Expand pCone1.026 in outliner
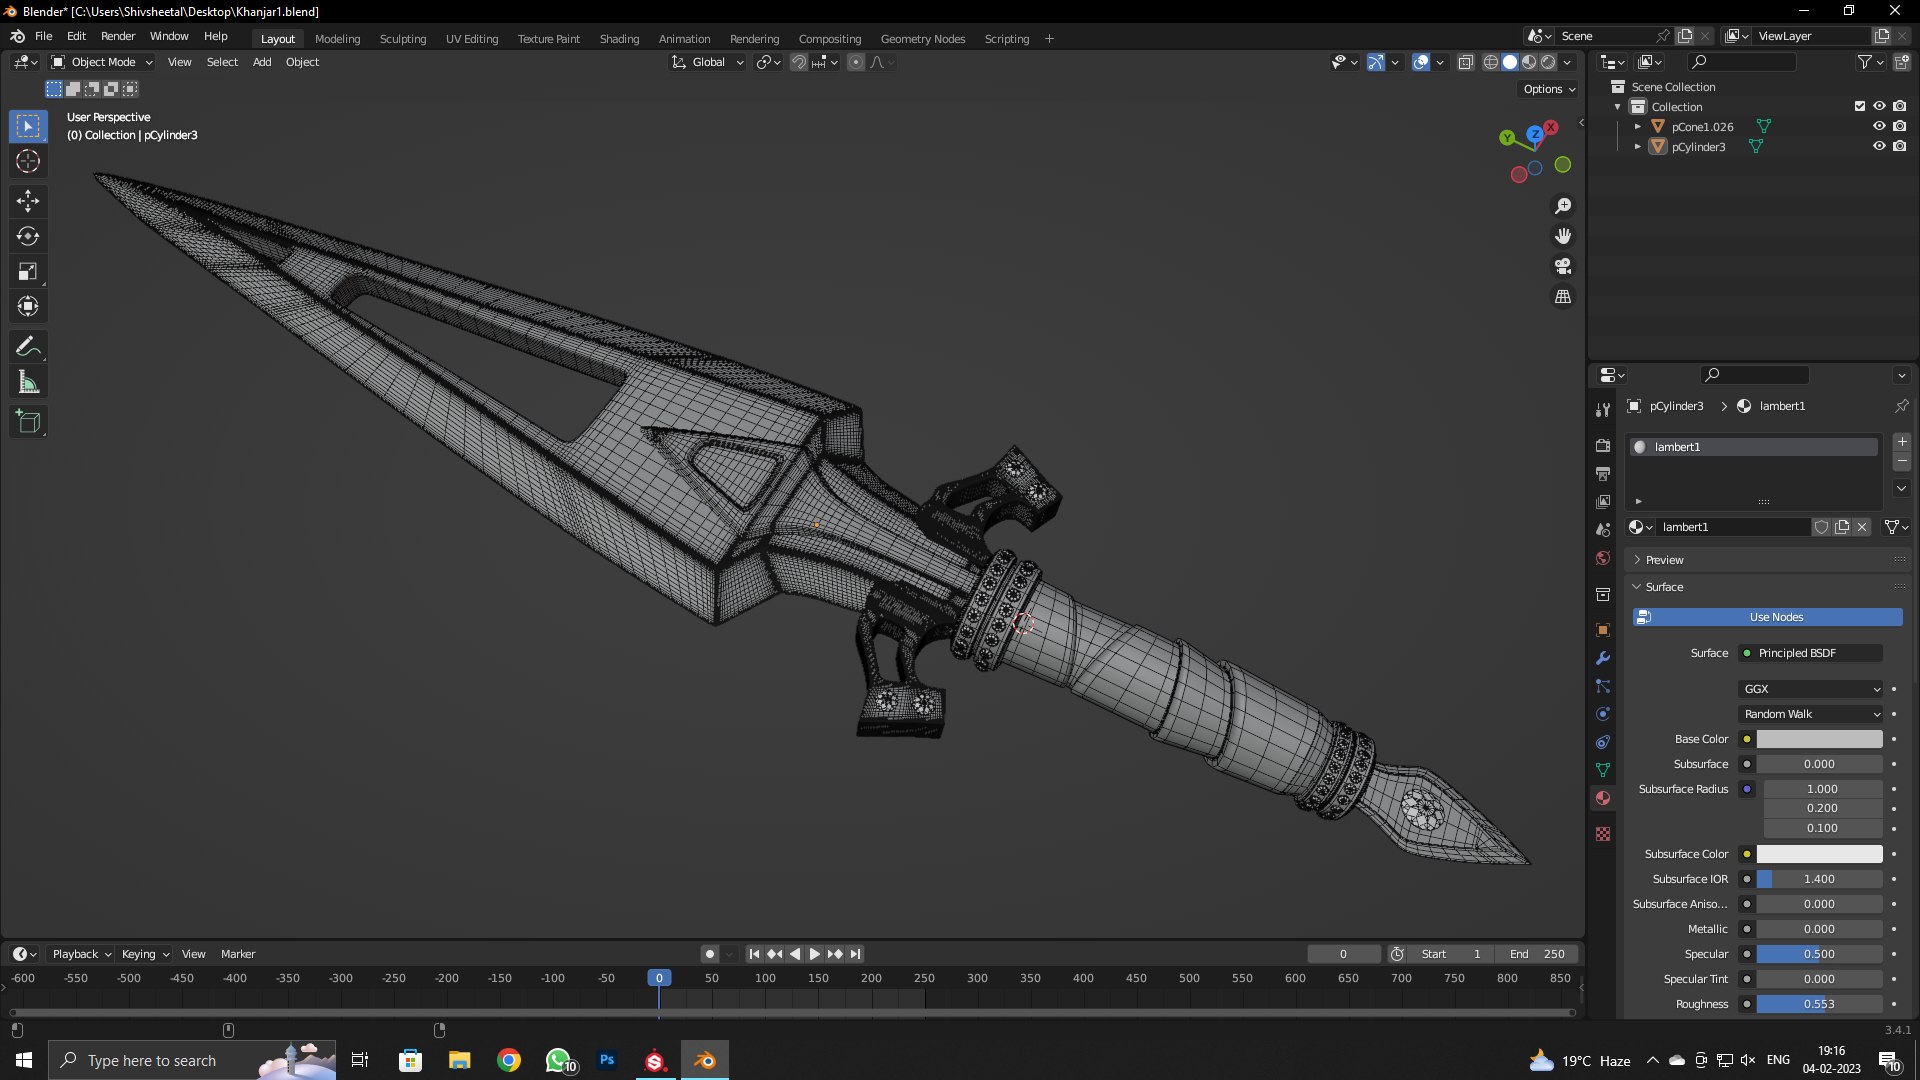This screenshot has height=1080, width=1920. tap(1638, 127)
